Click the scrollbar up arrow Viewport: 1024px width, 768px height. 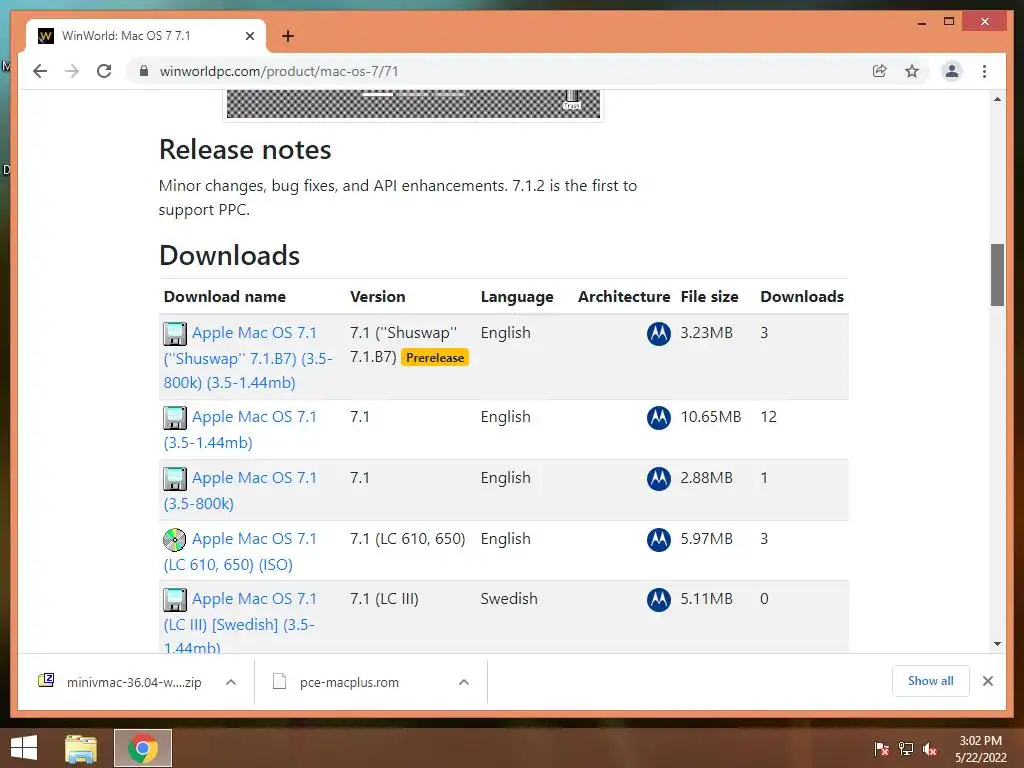(997, 99)
